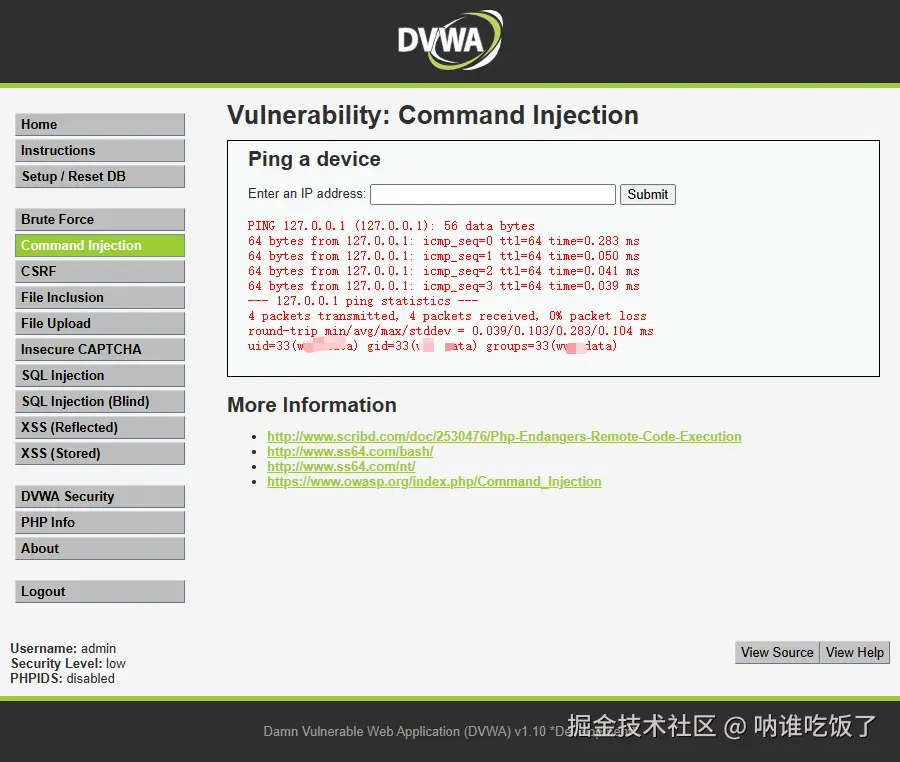Open Setup / Reset DB
The height and width of the screenshot is (762, 900).
[100, 176]
